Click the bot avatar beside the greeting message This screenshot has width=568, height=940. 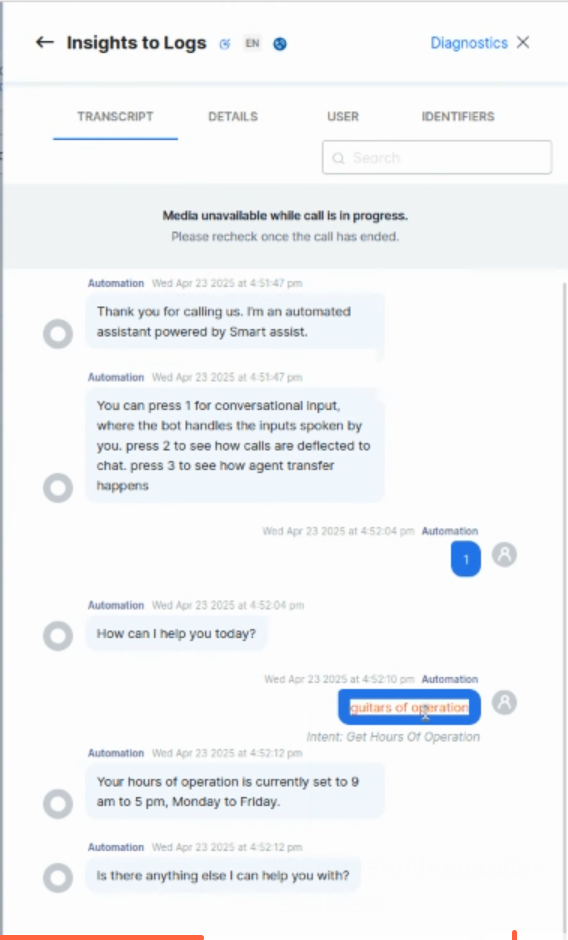(x=58, y=334)
